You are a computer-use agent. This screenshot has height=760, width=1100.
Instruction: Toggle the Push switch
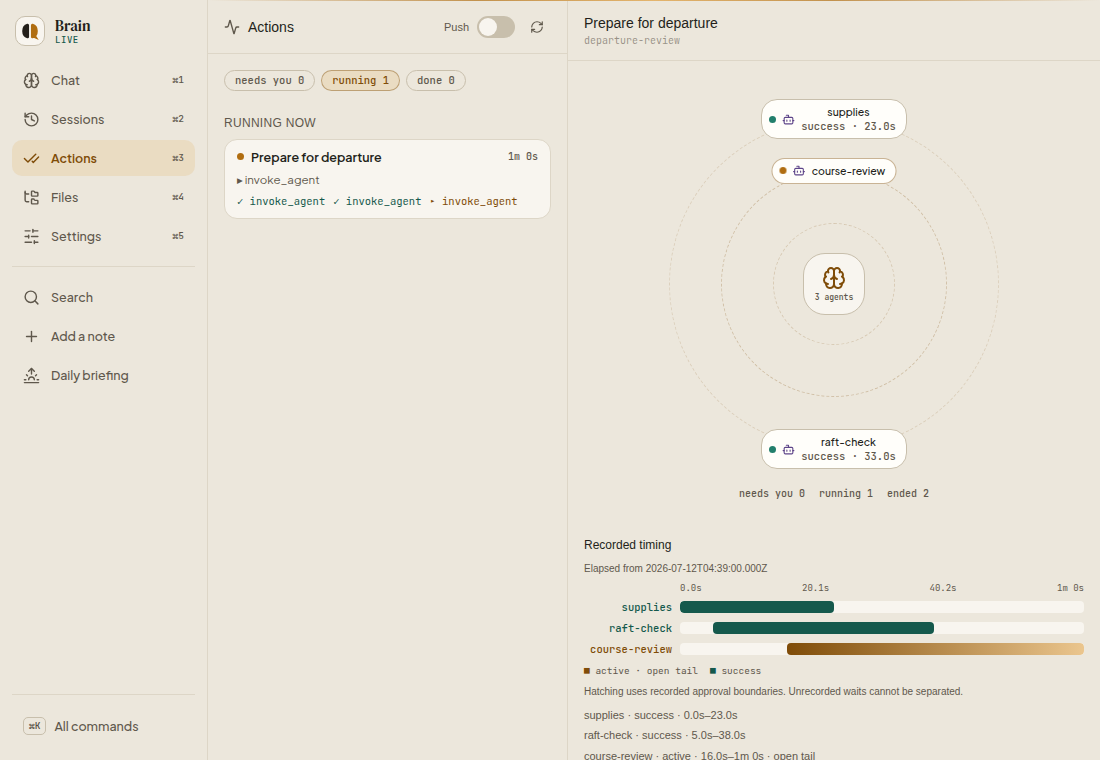(x=496, y=27)
